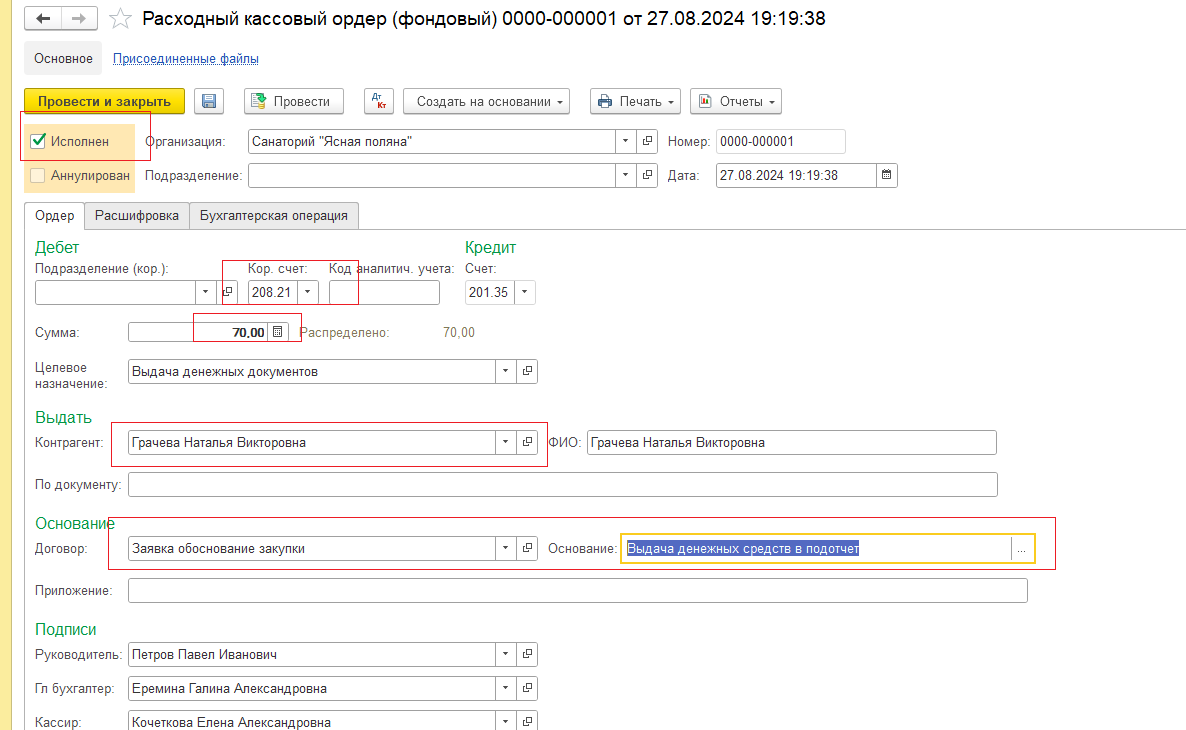Click into the Основание text field
Screen dimensions: 1186x730
pyautogui.click(x=816, y=548)
